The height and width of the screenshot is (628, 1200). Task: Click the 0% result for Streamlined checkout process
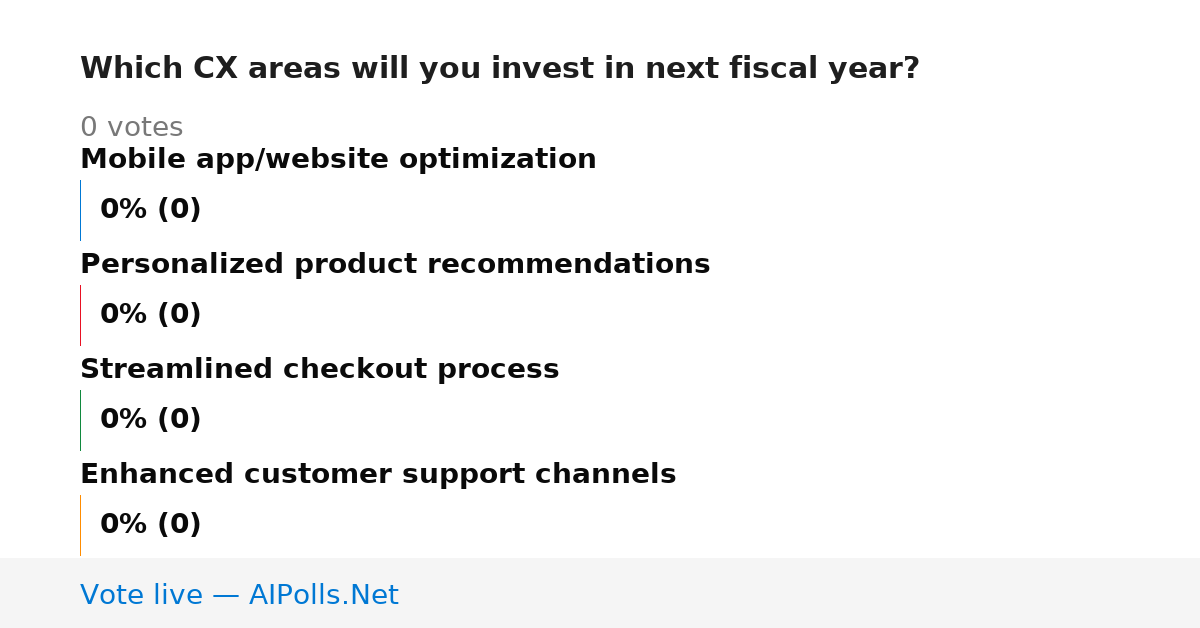(124, 420)
